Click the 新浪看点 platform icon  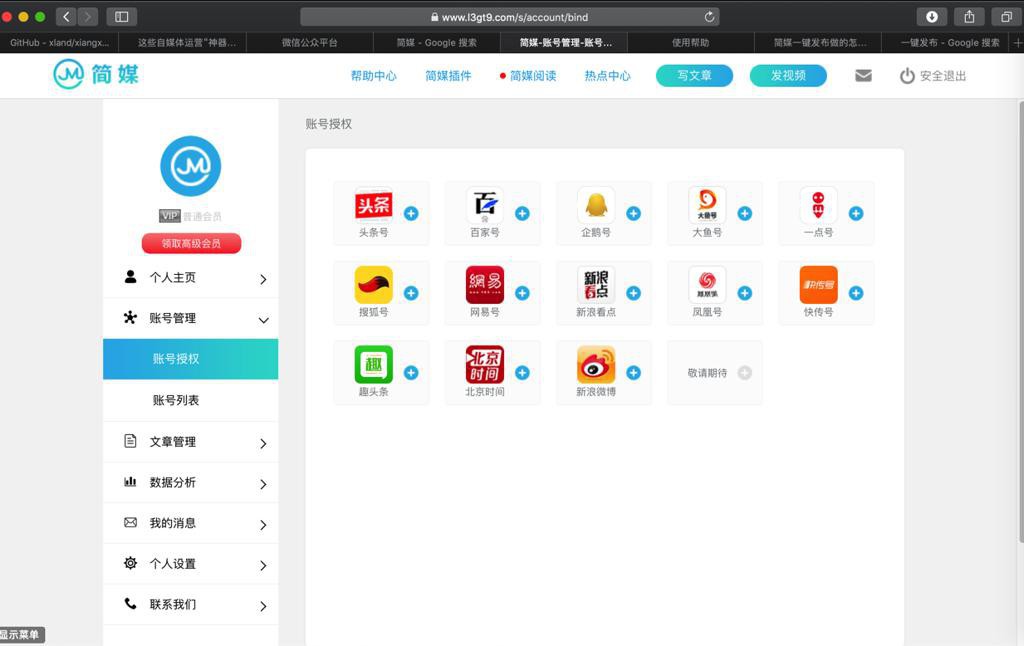tap(596, 285)
